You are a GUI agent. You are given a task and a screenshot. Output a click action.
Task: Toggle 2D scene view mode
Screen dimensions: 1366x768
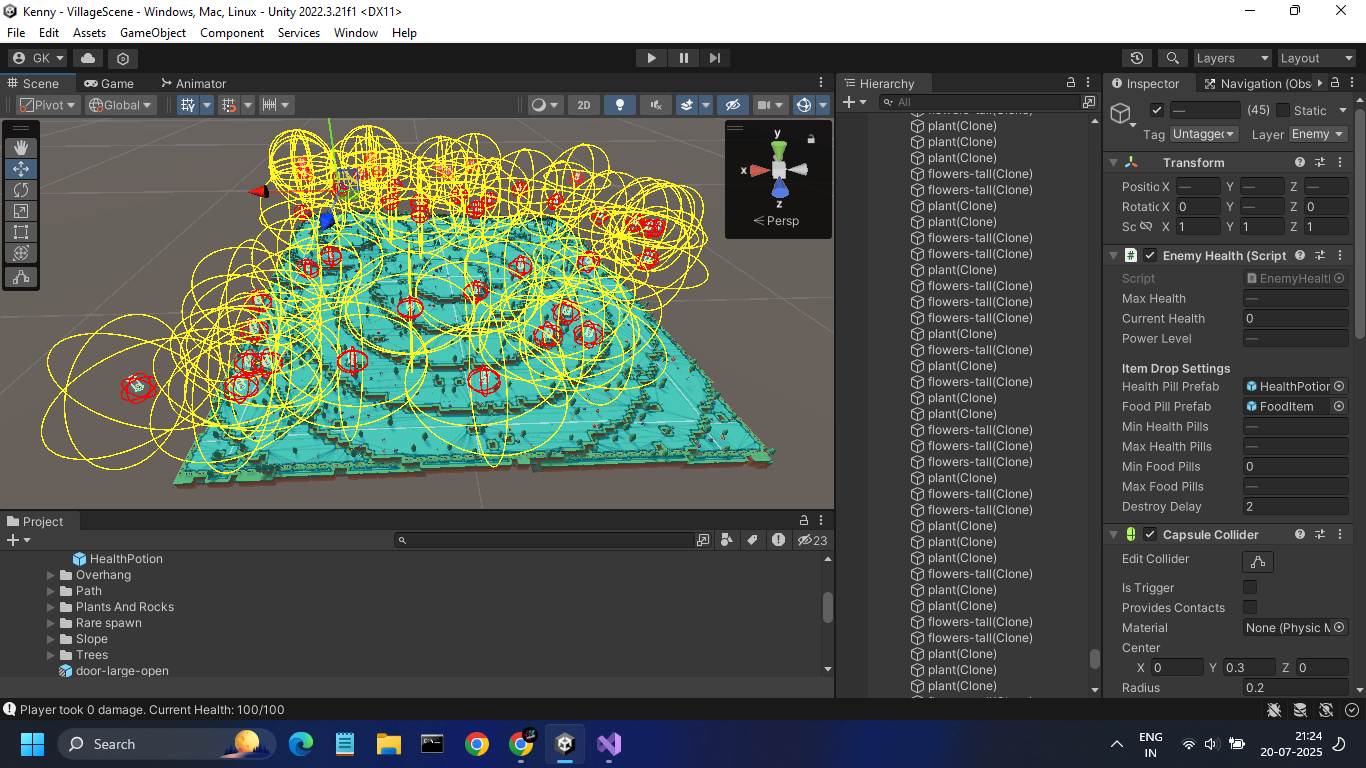tap(584, 105)
